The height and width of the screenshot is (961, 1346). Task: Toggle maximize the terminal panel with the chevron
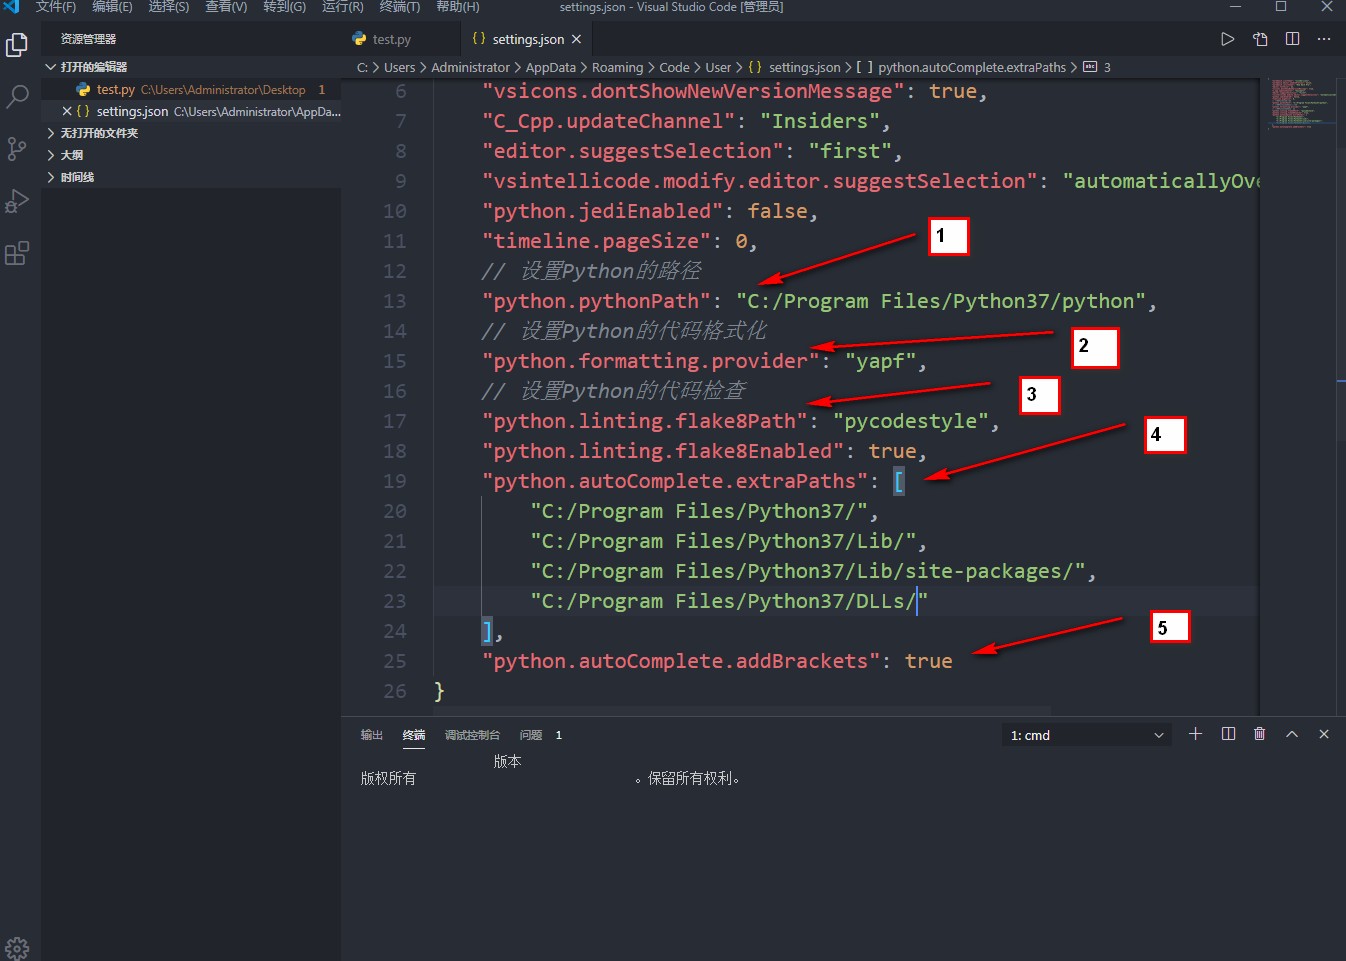[1292, 734]
